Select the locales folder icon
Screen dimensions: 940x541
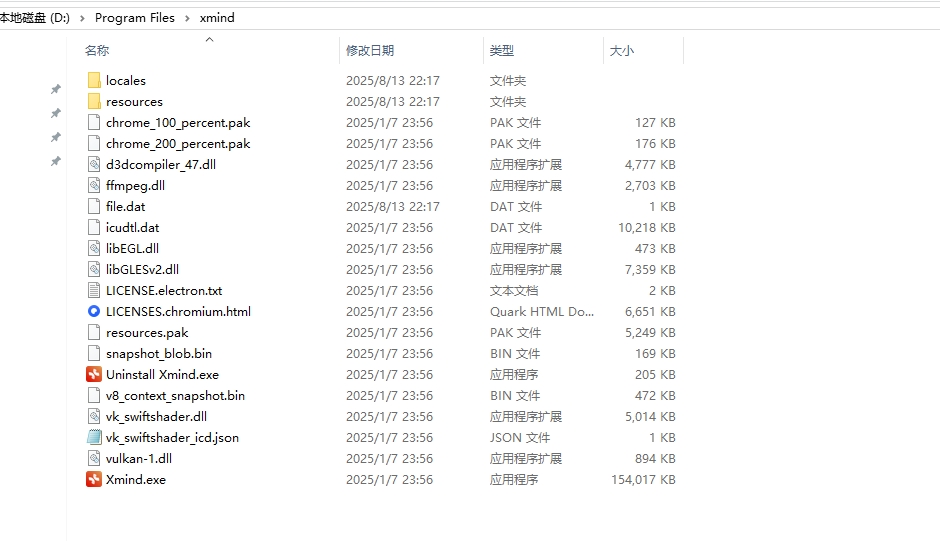coord(94,80)
